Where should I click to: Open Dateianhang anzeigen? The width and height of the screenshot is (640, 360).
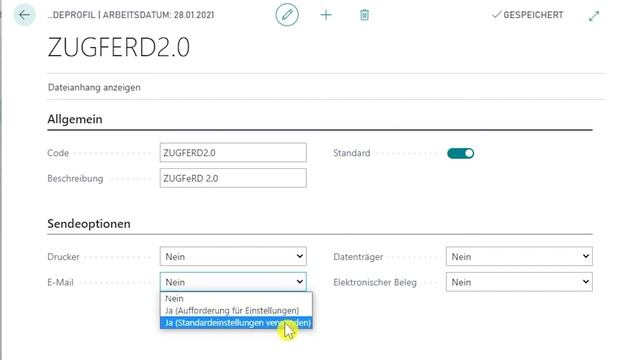[94, 87]
